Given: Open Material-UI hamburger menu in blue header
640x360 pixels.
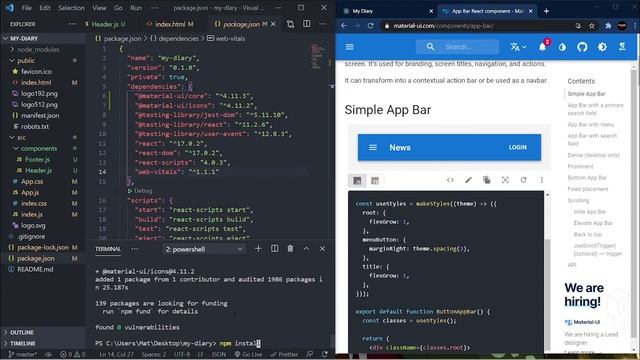Looking at the screenshot, I should [x=350, y=47].
